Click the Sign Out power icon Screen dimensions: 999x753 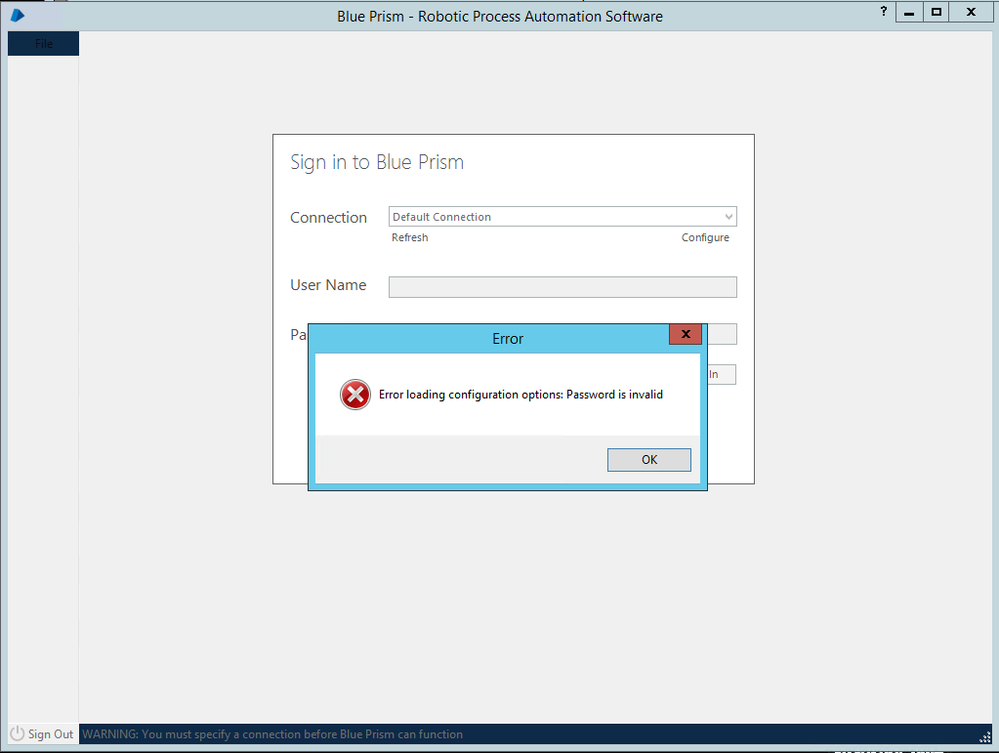17,734
